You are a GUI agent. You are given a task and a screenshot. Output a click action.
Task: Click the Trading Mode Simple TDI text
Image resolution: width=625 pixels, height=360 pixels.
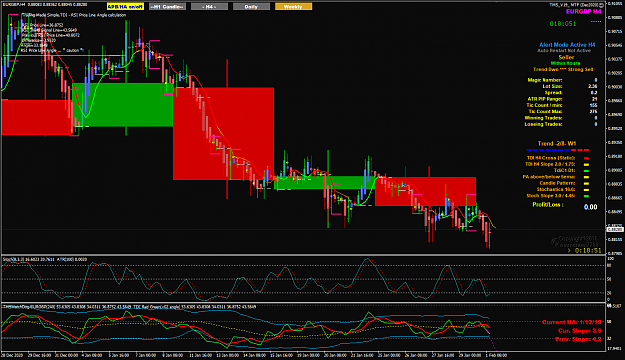coord(74,15)
